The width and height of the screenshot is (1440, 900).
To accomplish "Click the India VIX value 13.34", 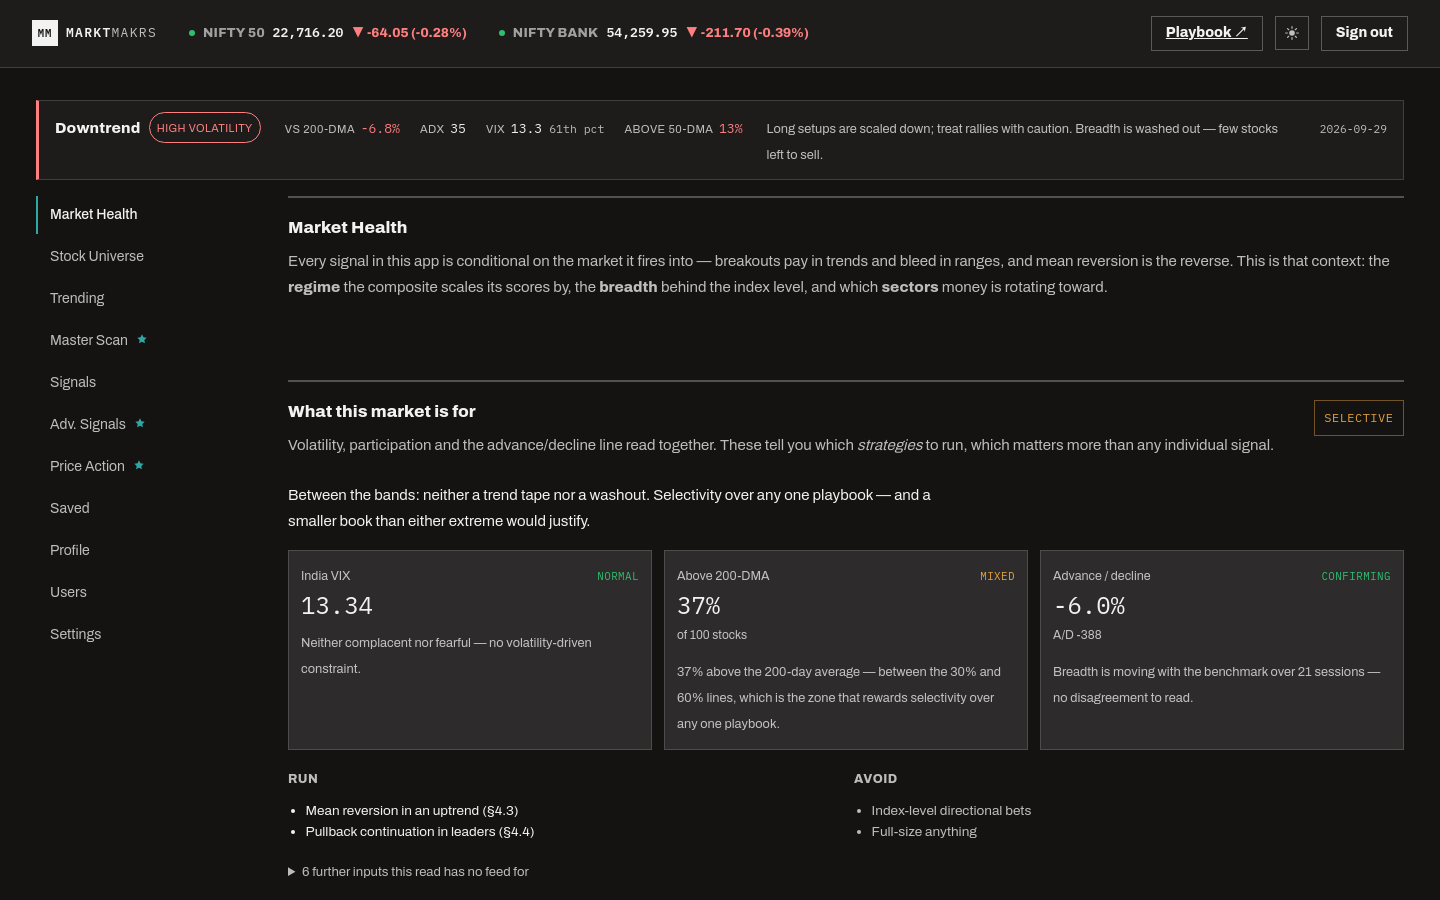I will [x=337, y=606].
